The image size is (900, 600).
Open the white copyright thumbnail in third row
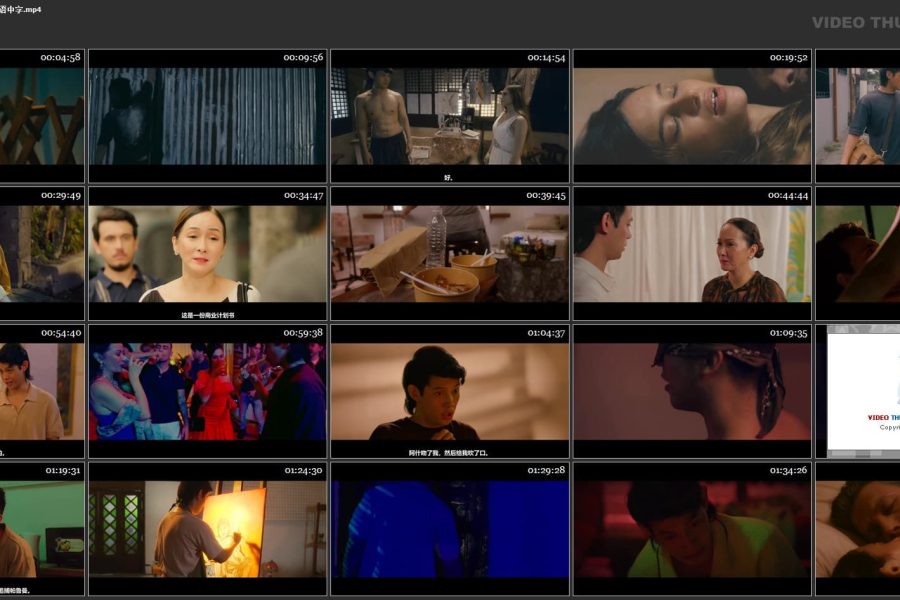862,392
